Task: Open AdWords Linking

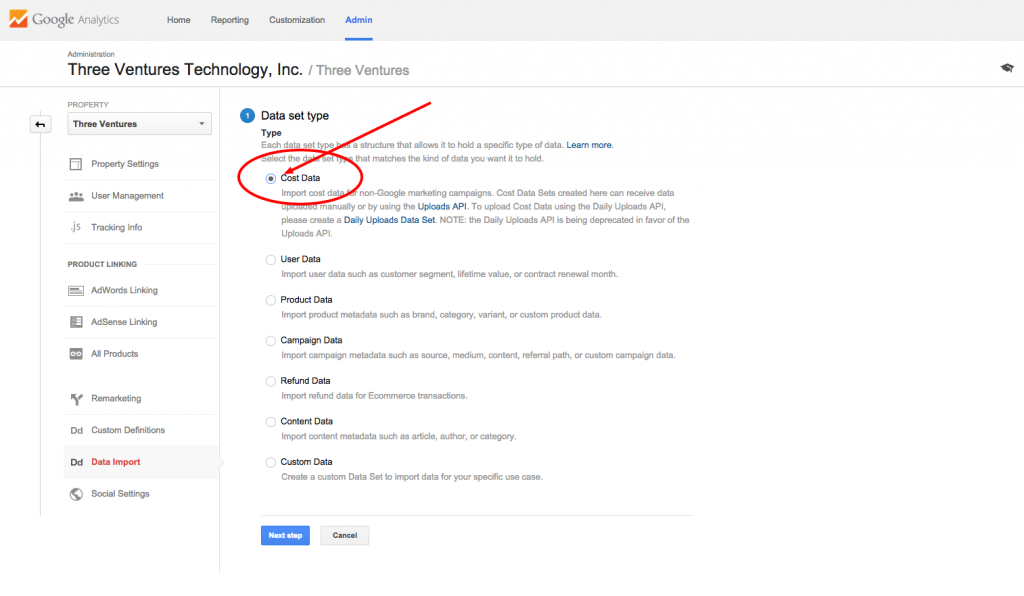Action: point(124,290)
